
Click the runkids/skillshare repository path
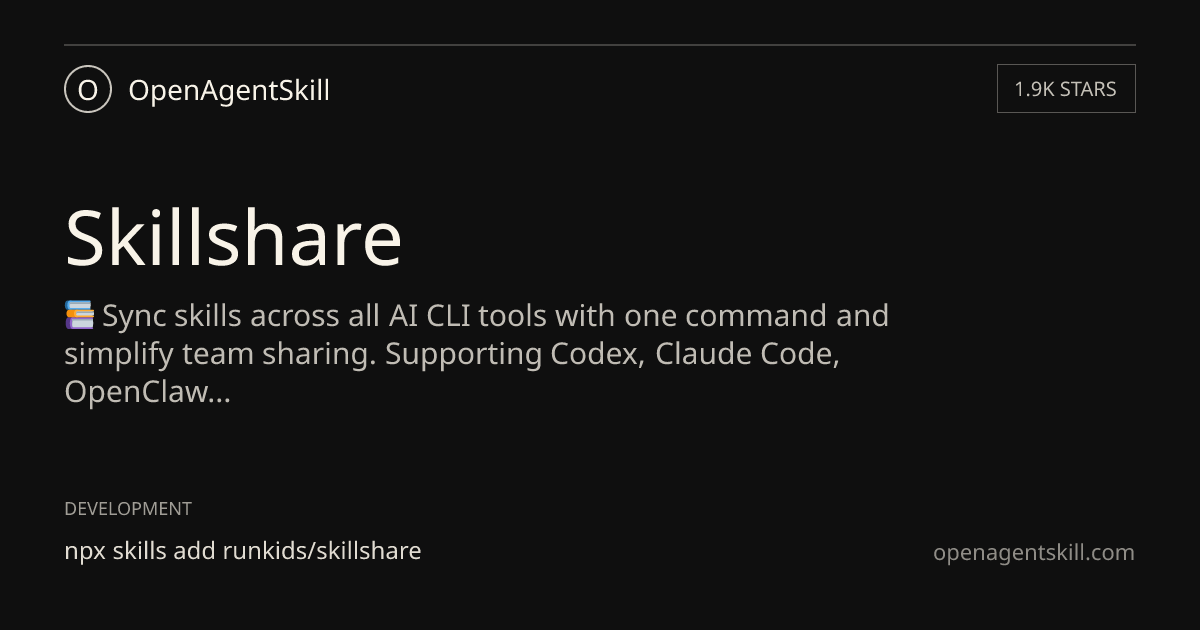322,550
